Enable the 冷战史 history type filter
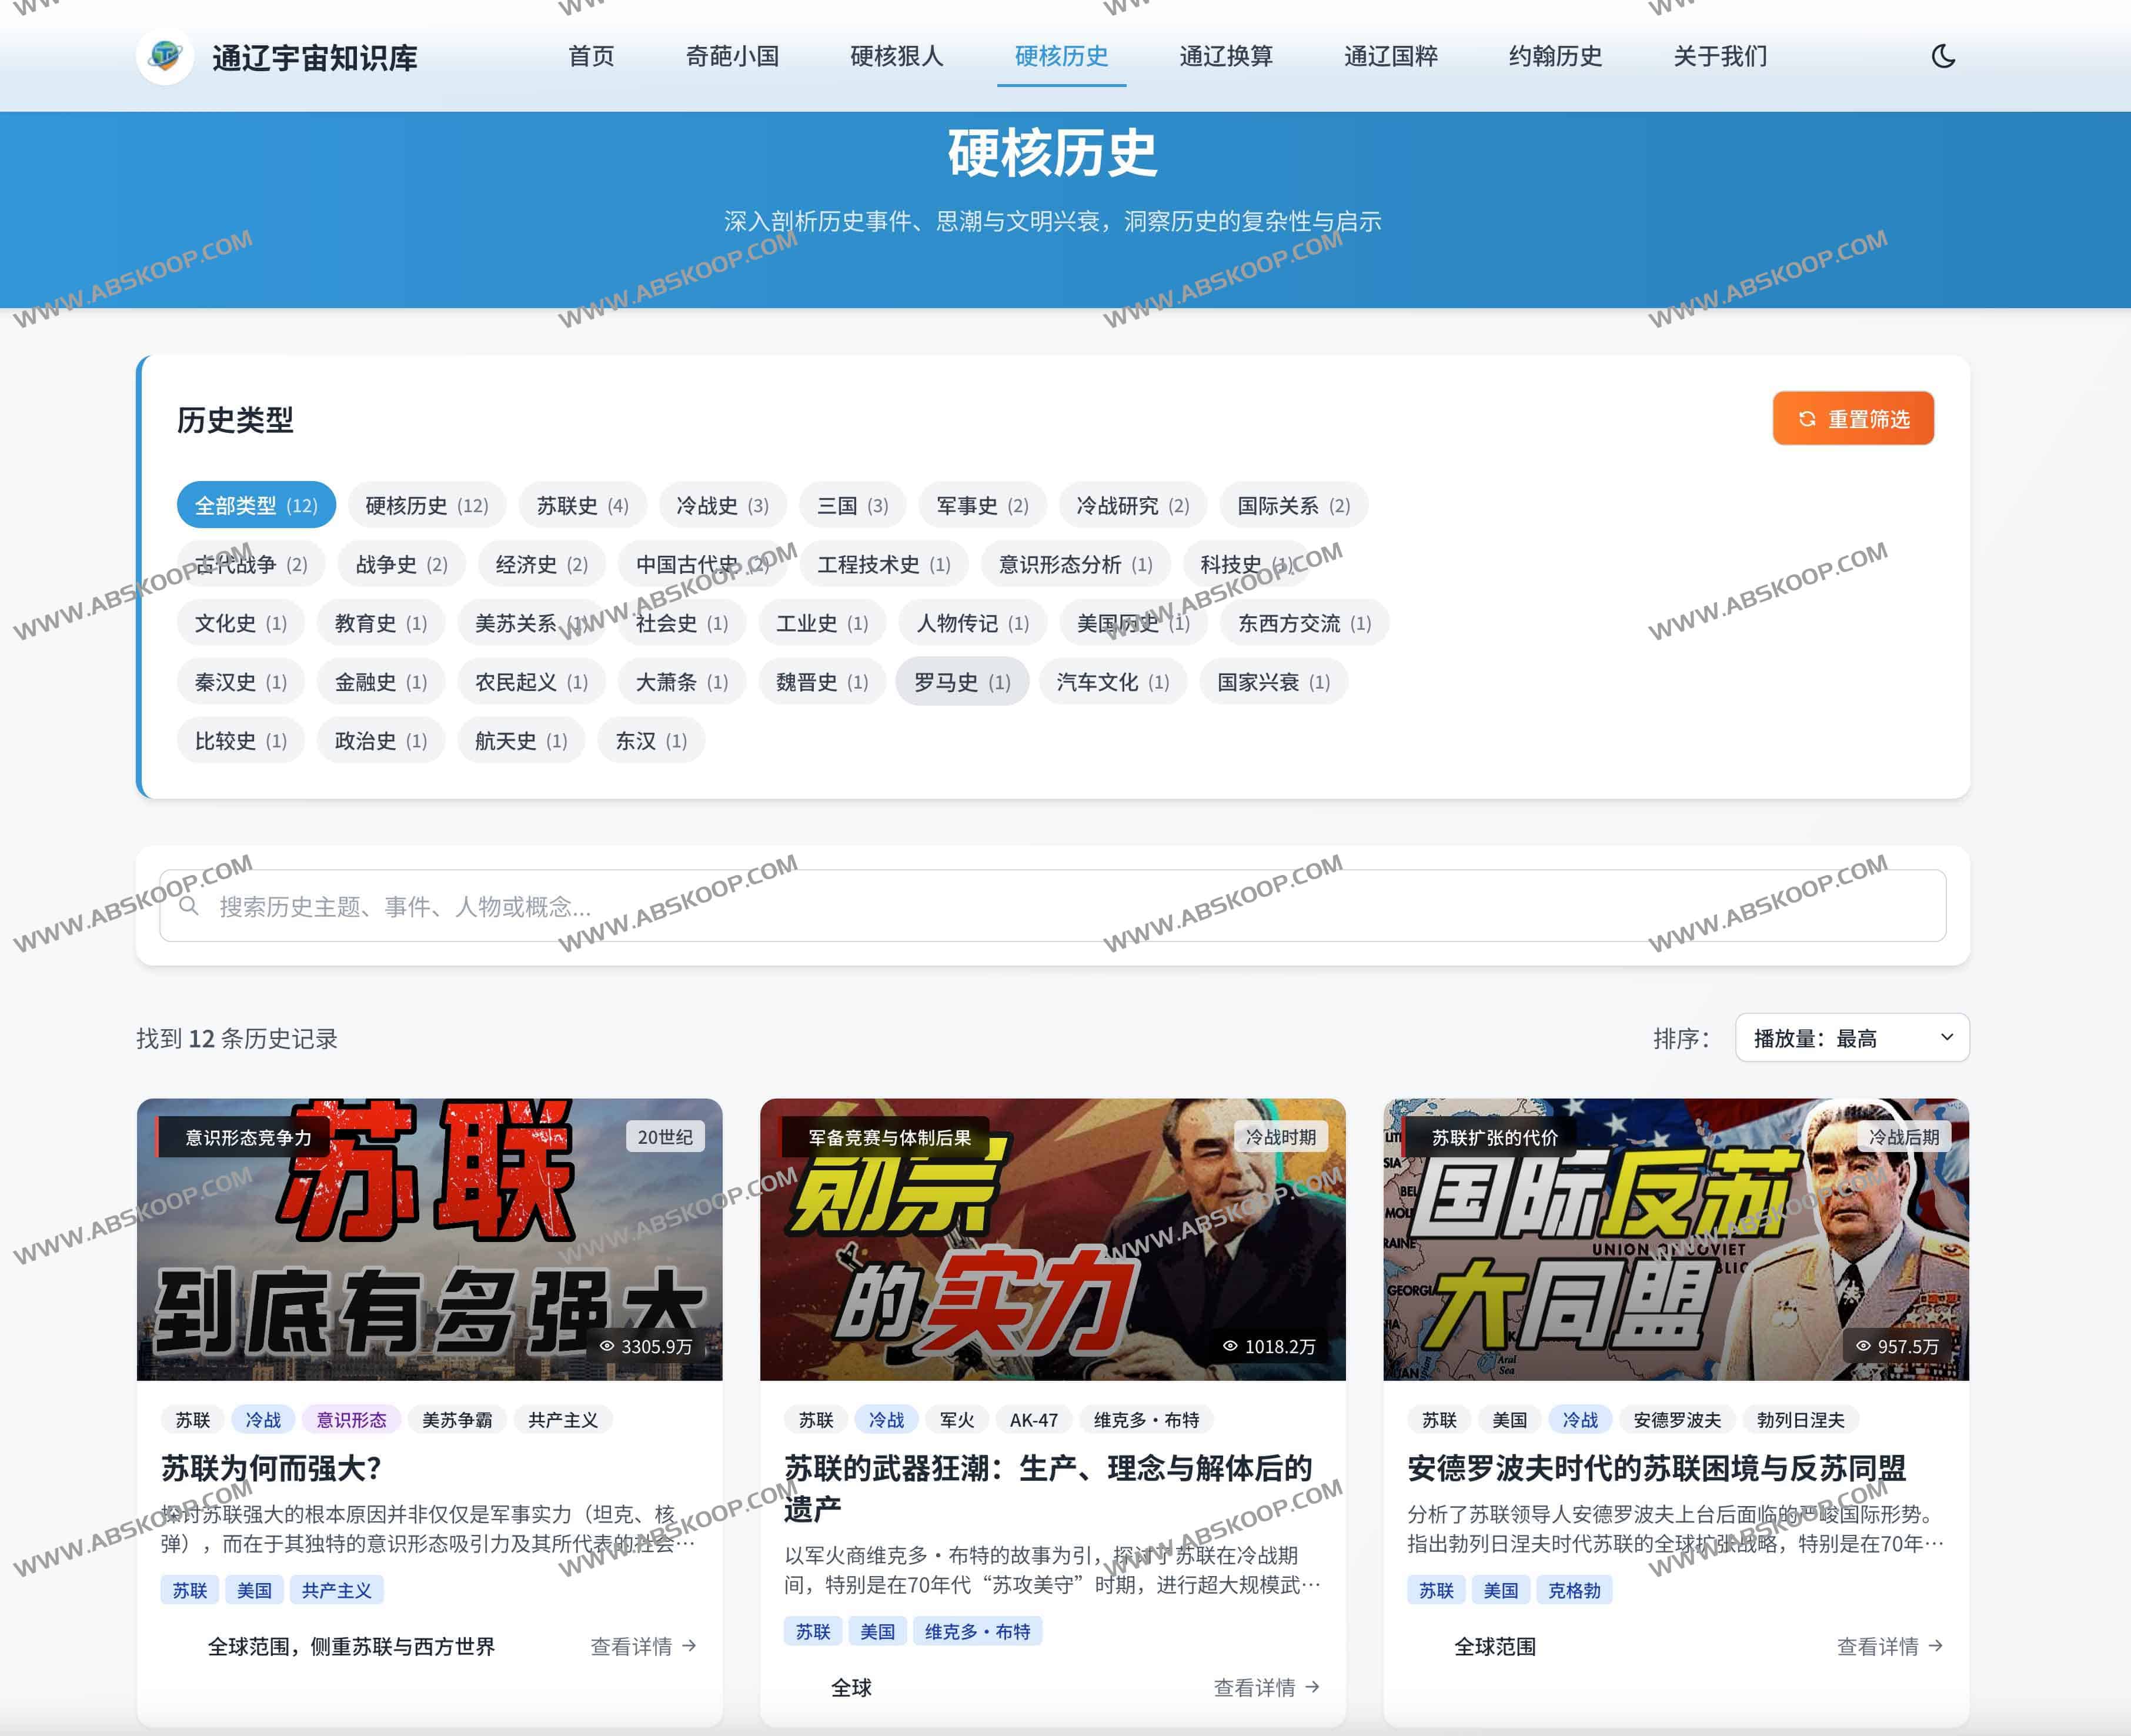This screenshot has width=2131, height=1736. pyautogui.click(x=722, y=505)
